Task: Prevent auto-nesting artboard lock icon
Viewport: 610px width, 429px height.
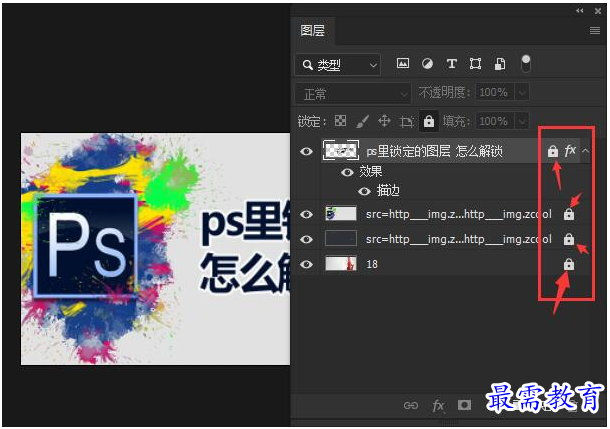Action: tap(407, 122)
